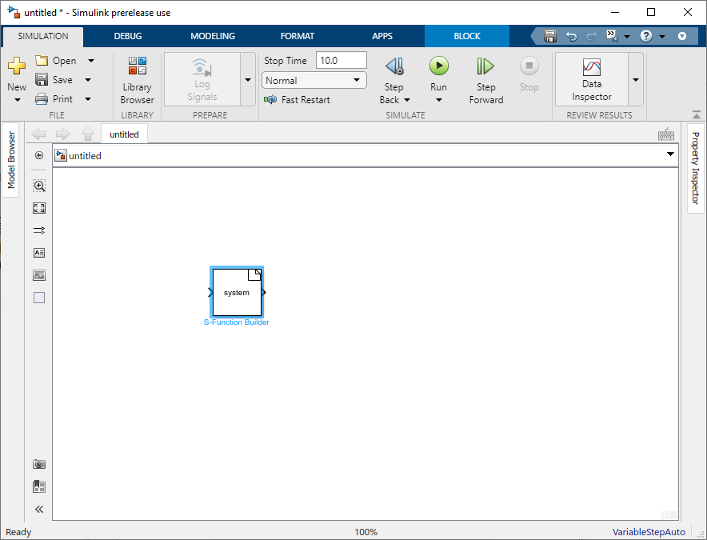
Task: Expand the Step Back options arrow
Action: (407, 100)
